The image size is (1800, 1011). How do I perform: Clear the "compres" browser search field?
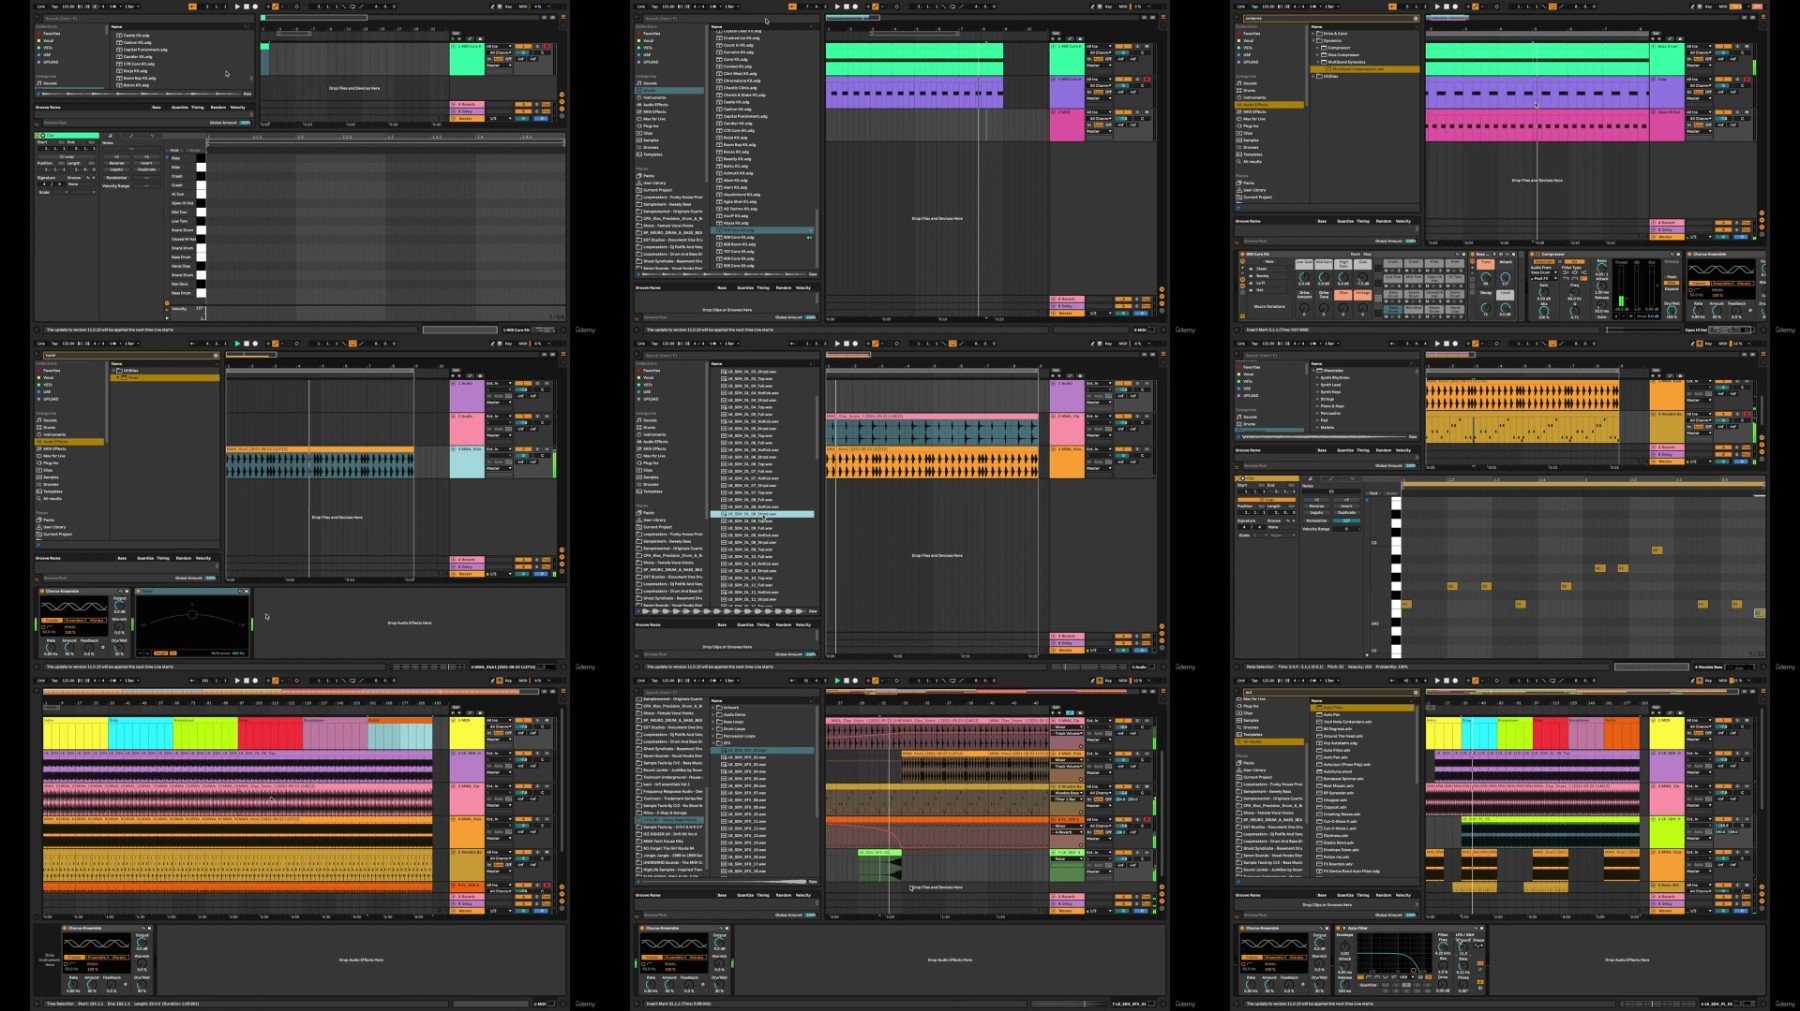[x=1416, y=18]
